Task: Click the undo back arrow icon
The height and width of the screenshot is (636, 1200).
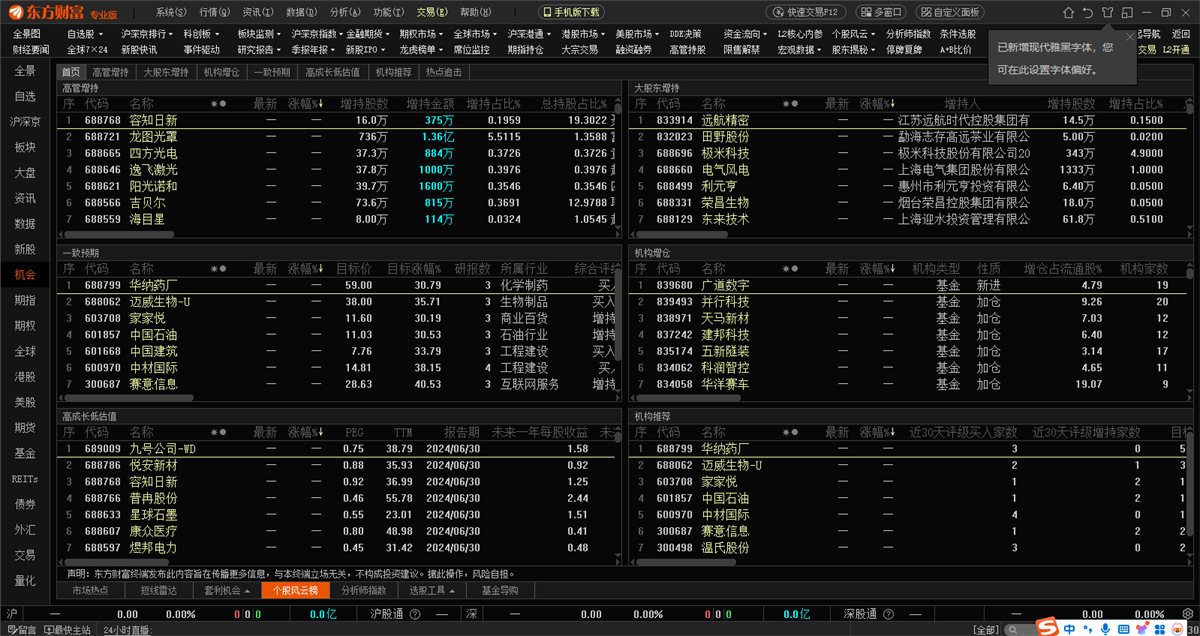Action: point(1088,12)
